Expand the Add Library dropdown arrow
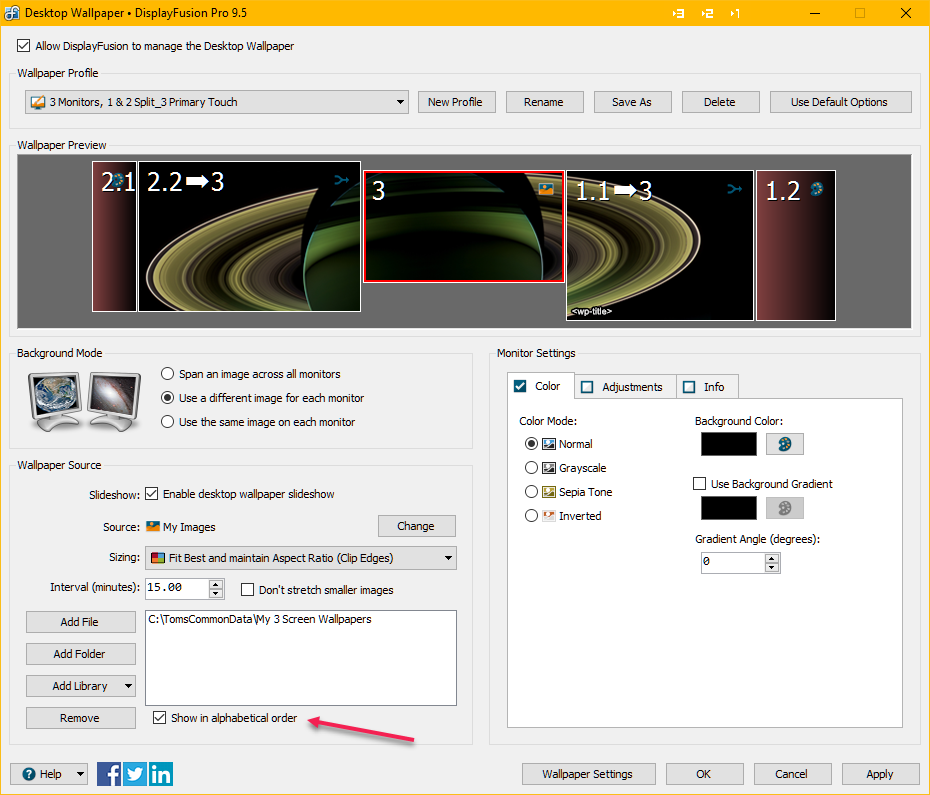The width and height of the screenshot is (930, 795). point(128,686)
